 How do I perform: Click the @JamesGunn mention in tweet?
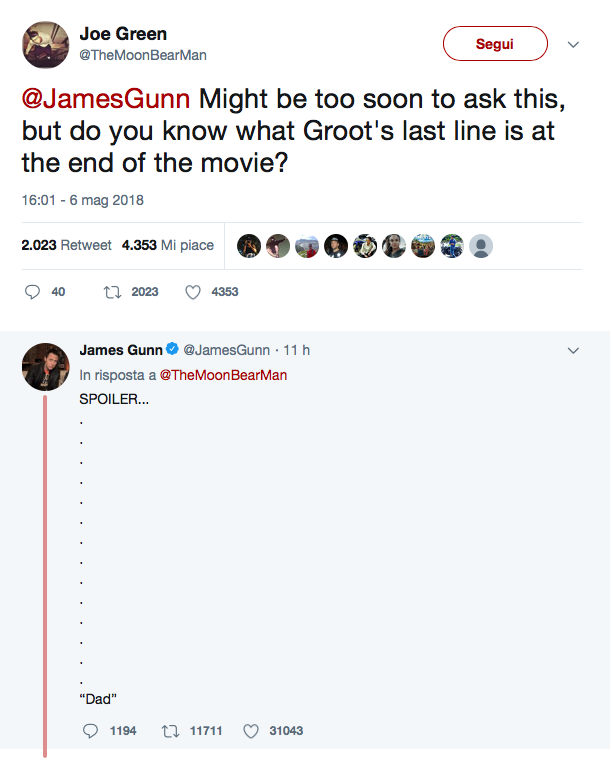coord(107,102)
